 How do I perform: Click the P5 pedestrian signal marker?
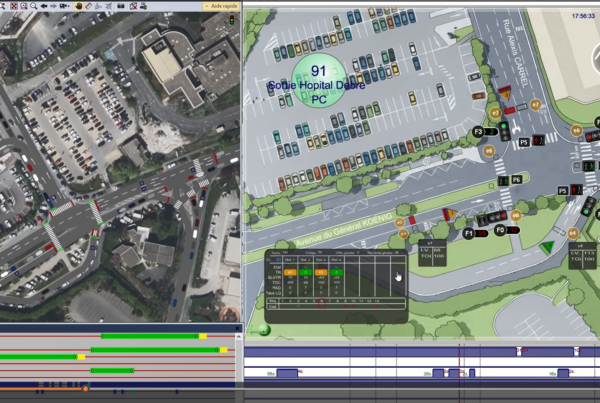point(523,142)
